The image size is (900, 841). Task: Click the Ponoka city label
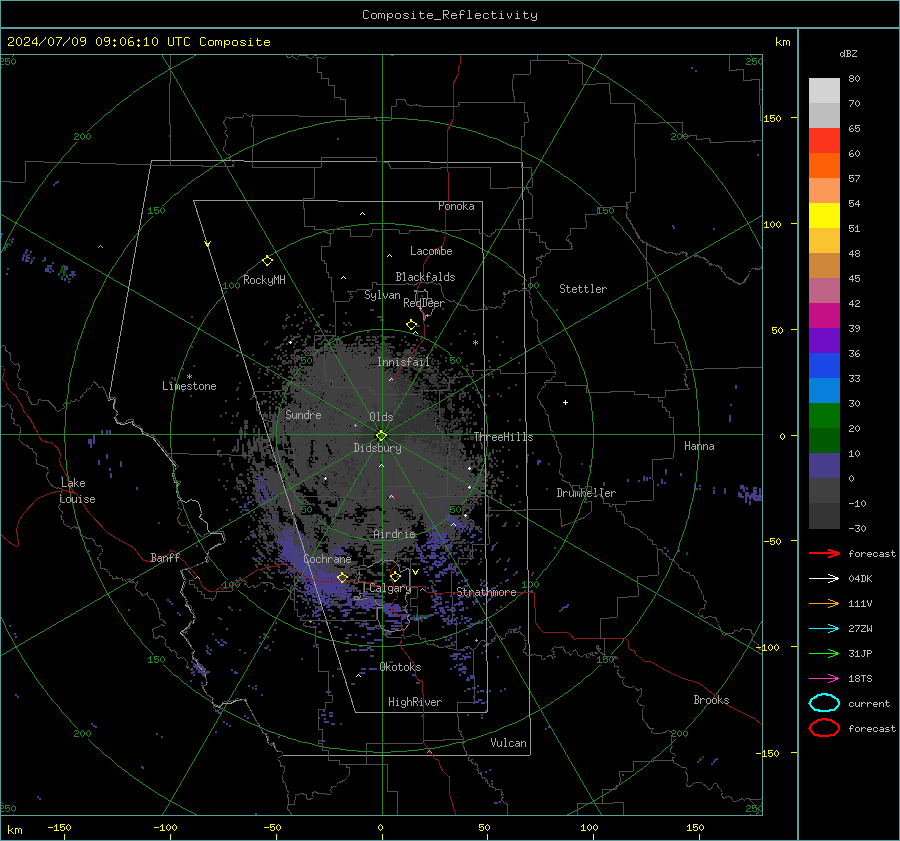click(456, 206)
